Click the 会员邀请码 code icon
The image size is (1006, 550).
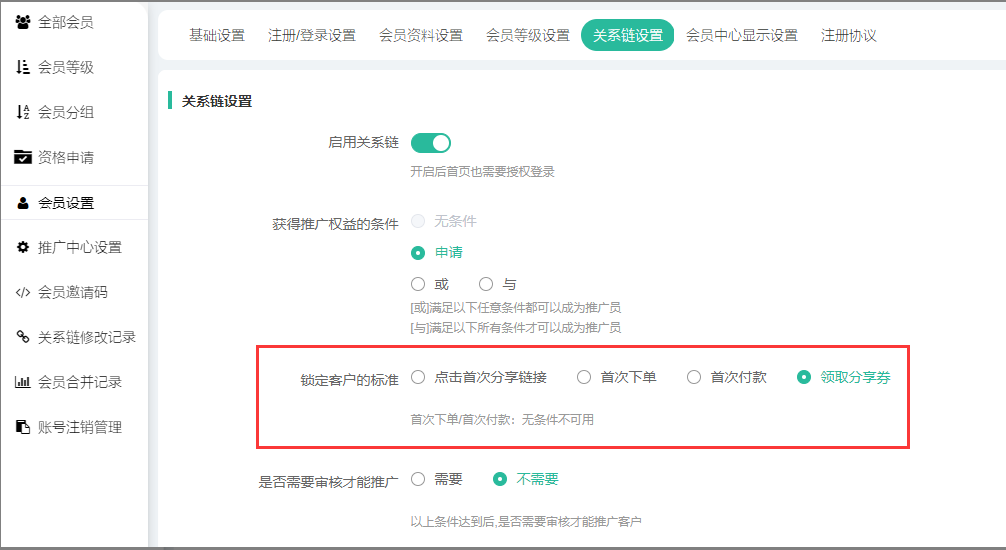[23, 292]
